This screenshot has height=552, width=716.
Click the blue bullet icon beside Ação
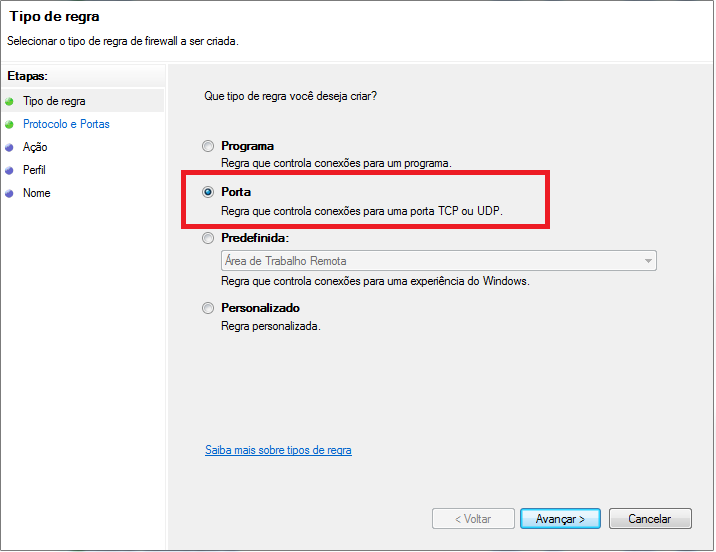[x=10, y=148]
